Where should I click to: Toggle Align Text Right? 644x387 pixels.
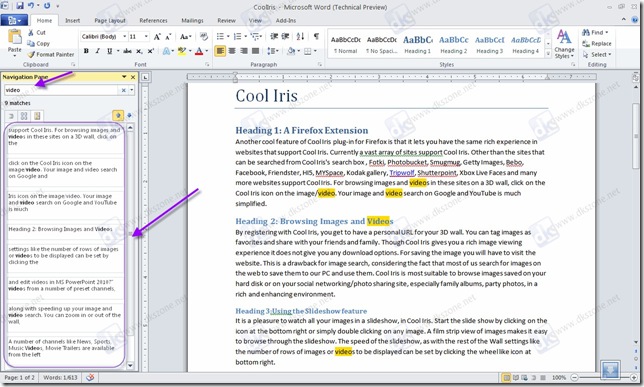point(244,51)
